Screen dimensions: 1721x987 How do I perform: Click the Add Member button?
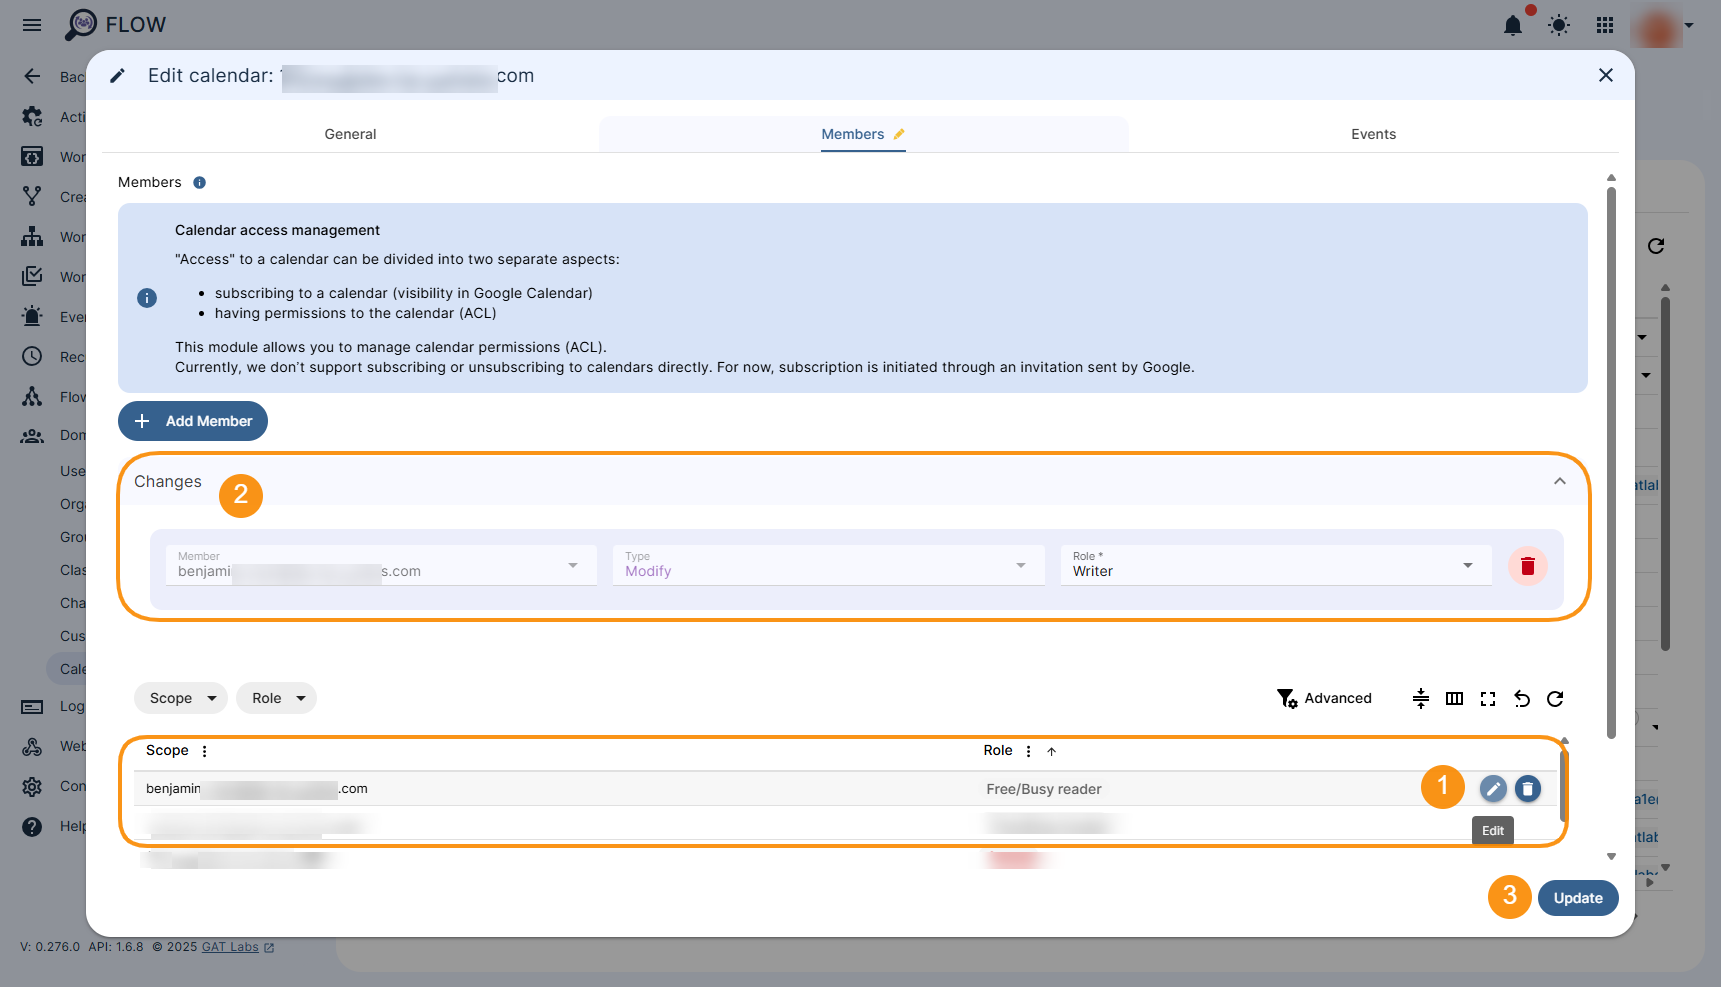[x=192, y=421]
